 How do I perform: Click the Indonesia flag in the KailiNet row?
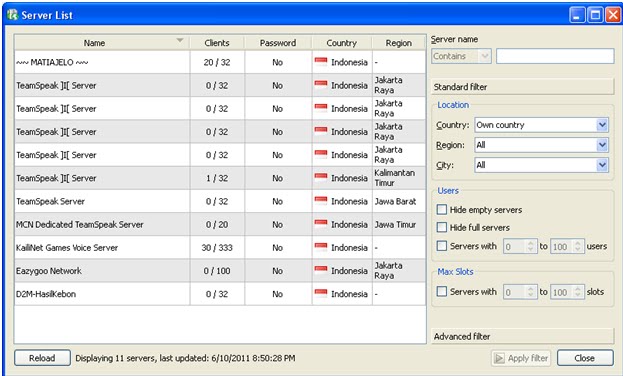(321, 247)
